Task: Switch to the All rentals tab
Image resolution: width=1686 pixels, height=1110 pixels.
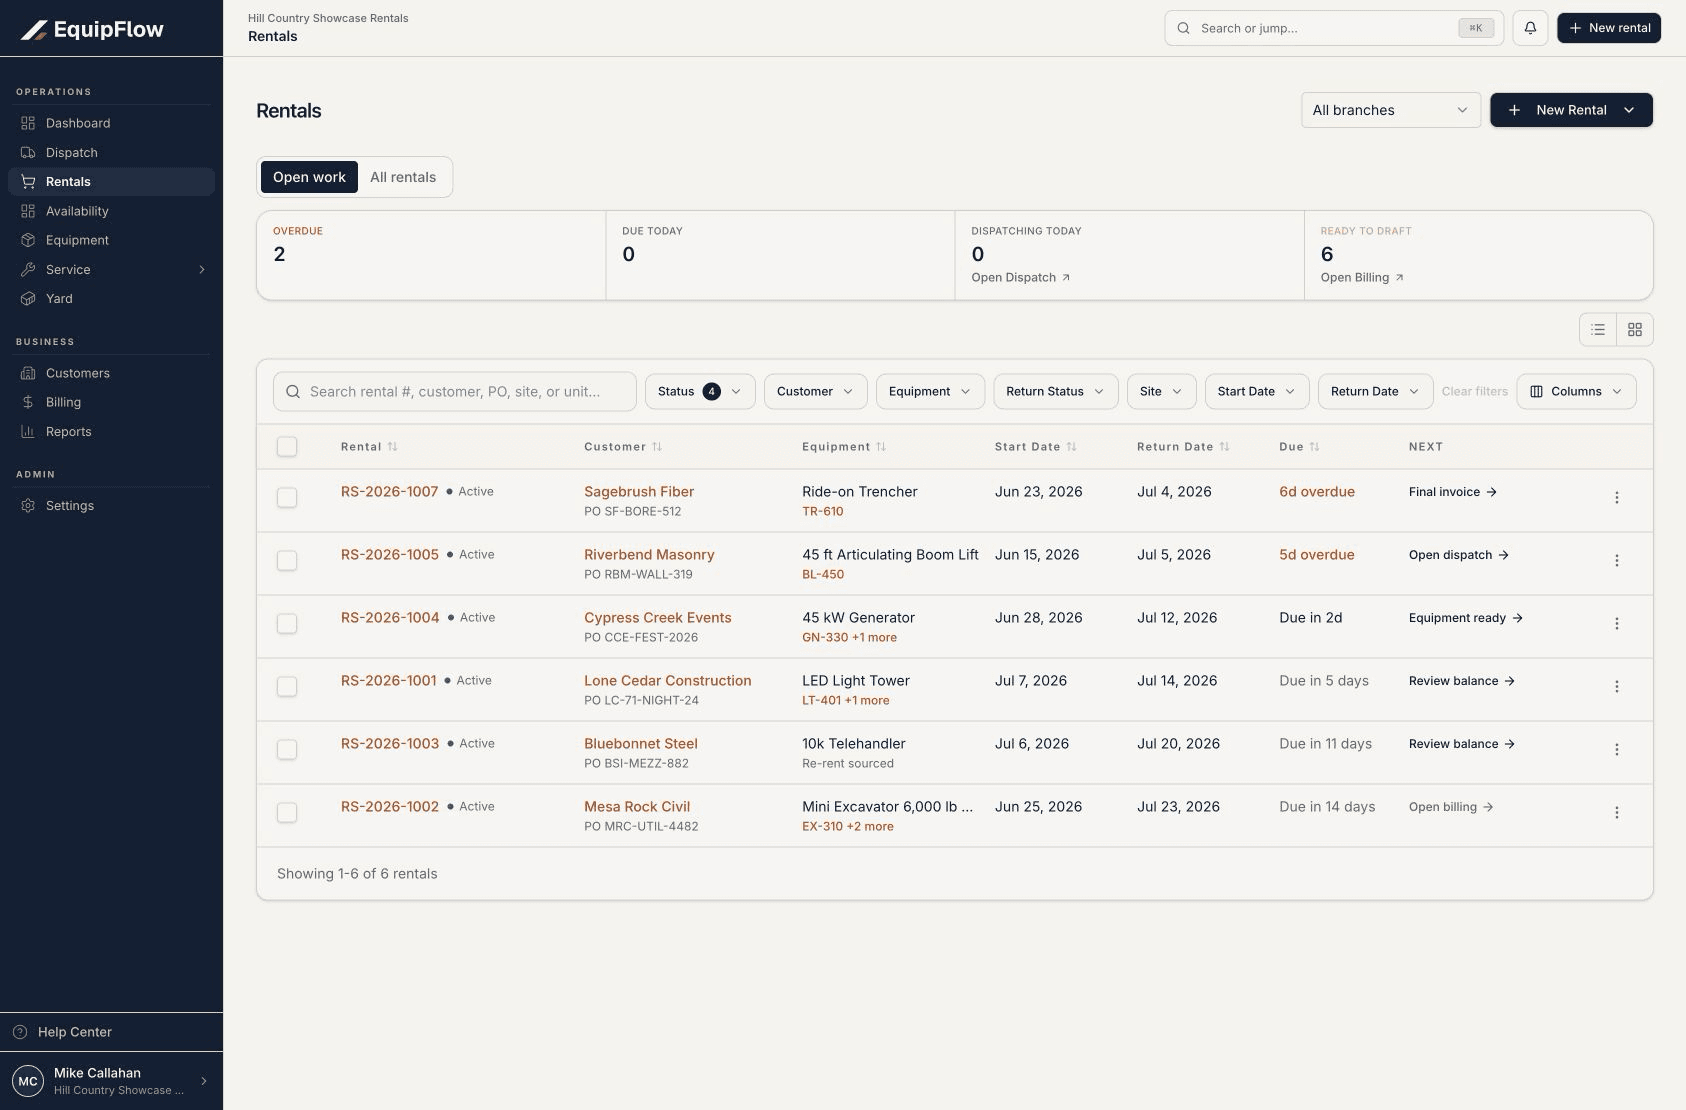Action: click(403, 177)
